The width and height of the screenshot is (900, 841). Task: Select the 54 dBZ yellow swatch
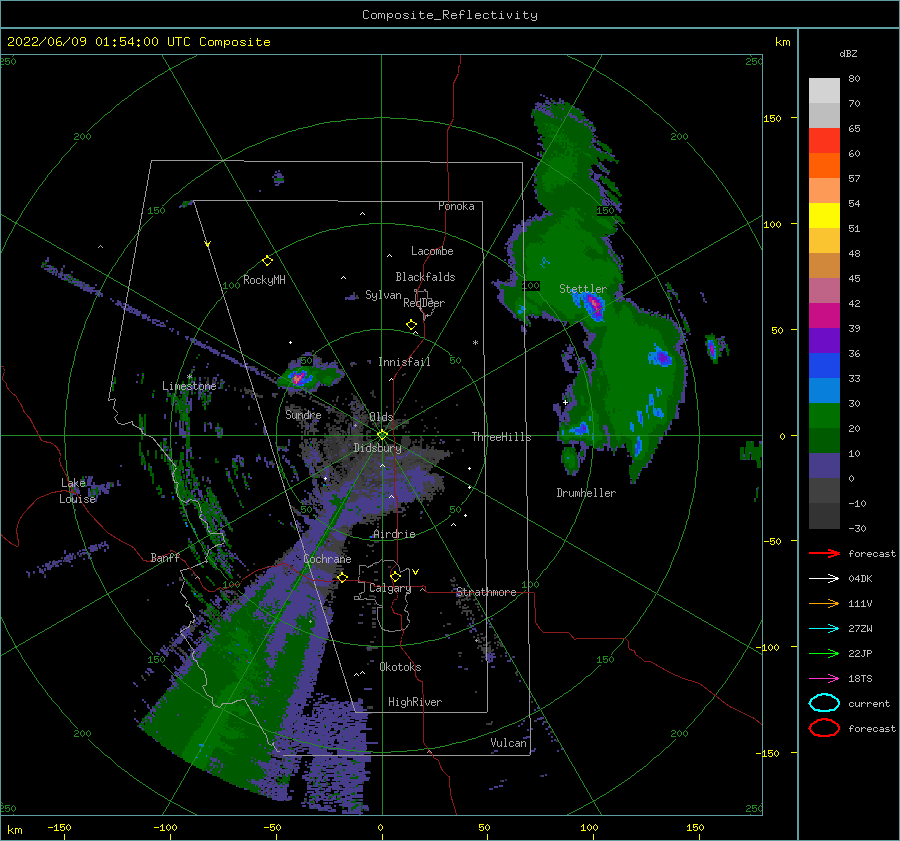[824, 215]
